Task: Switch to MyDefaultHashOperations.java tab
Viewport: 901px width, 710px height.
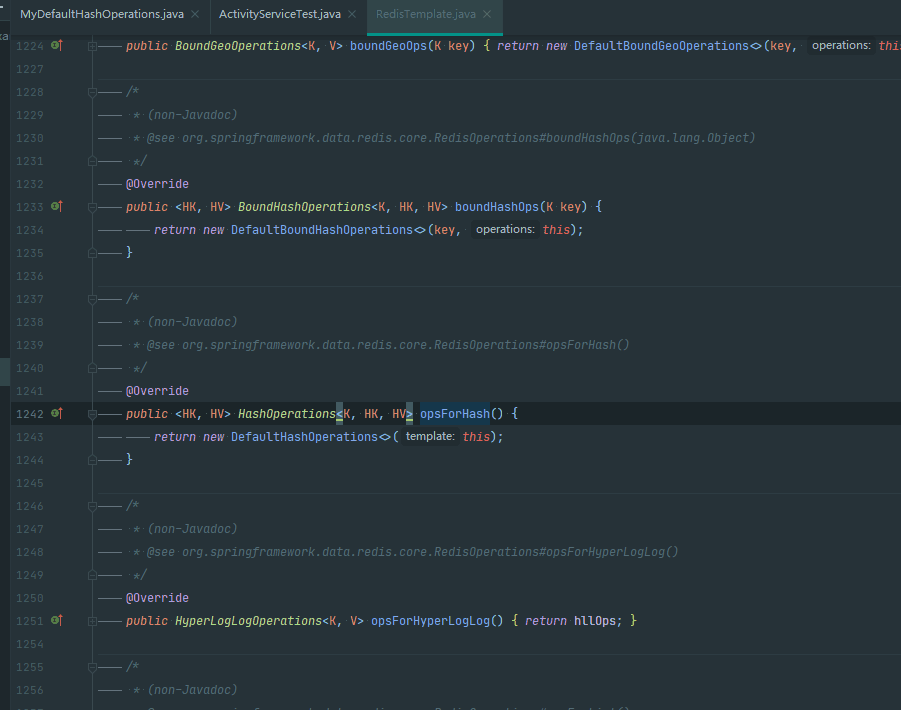Action: point(102,14)
